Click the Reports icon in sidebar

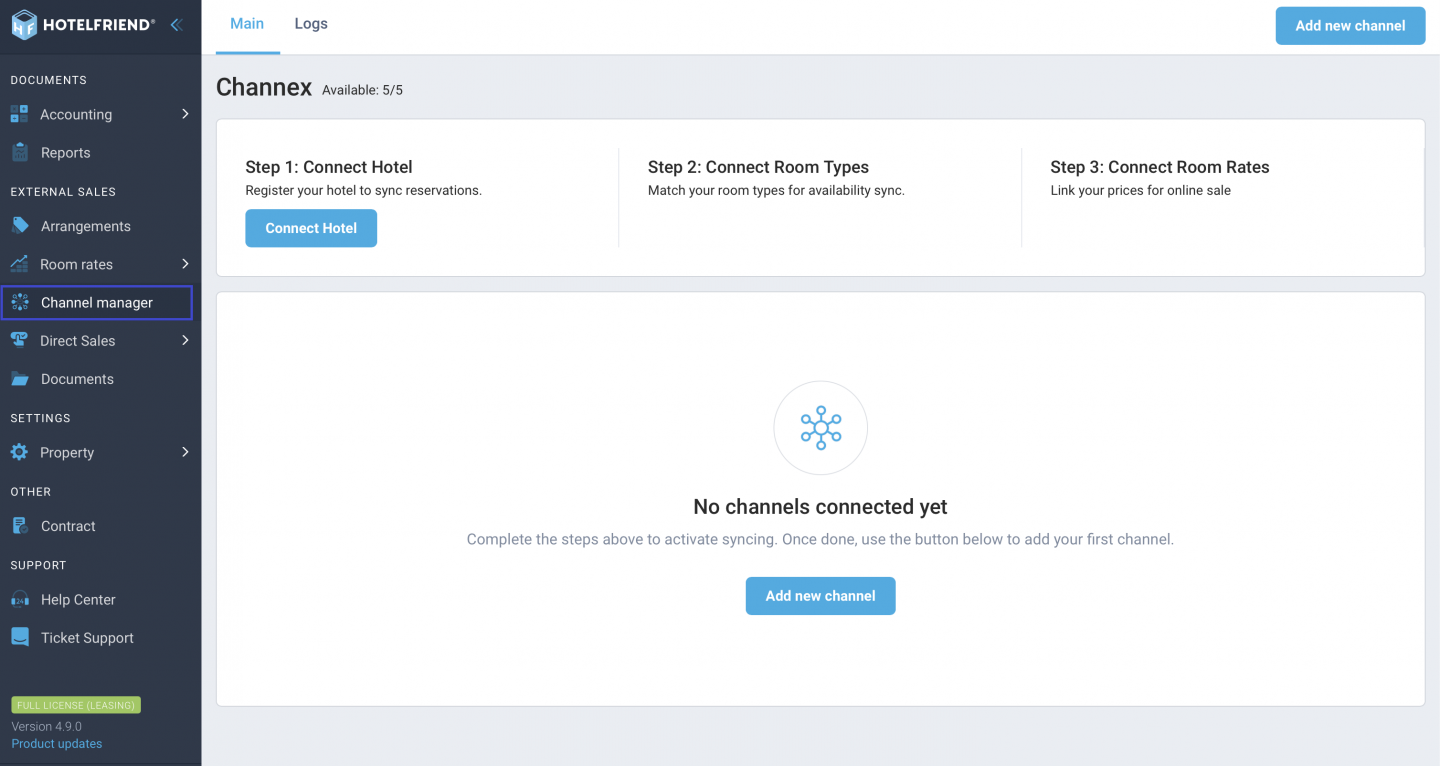[19, 152]
